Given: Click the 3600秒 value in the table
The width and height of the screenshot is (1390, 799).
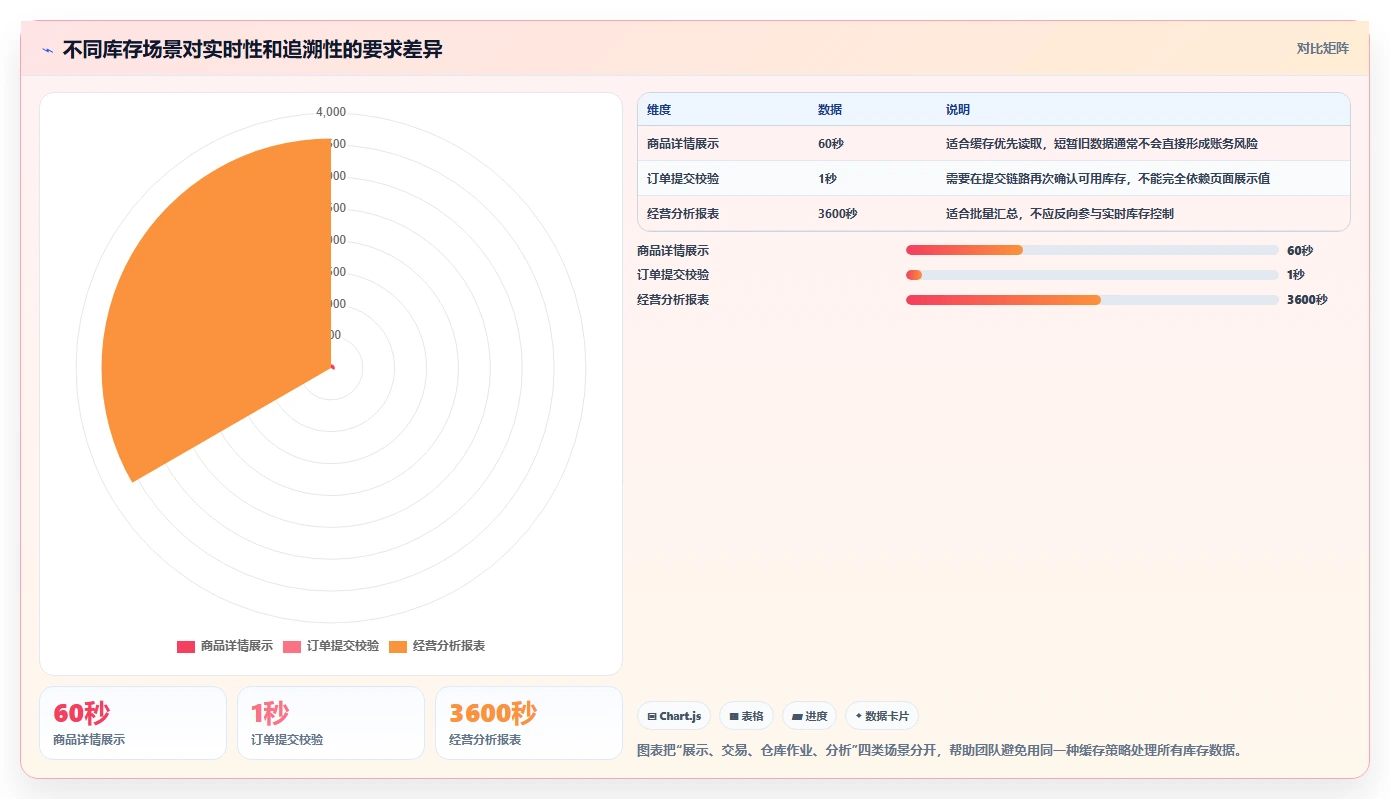Looking at the screenshot, I should click(x=837, y=214).
